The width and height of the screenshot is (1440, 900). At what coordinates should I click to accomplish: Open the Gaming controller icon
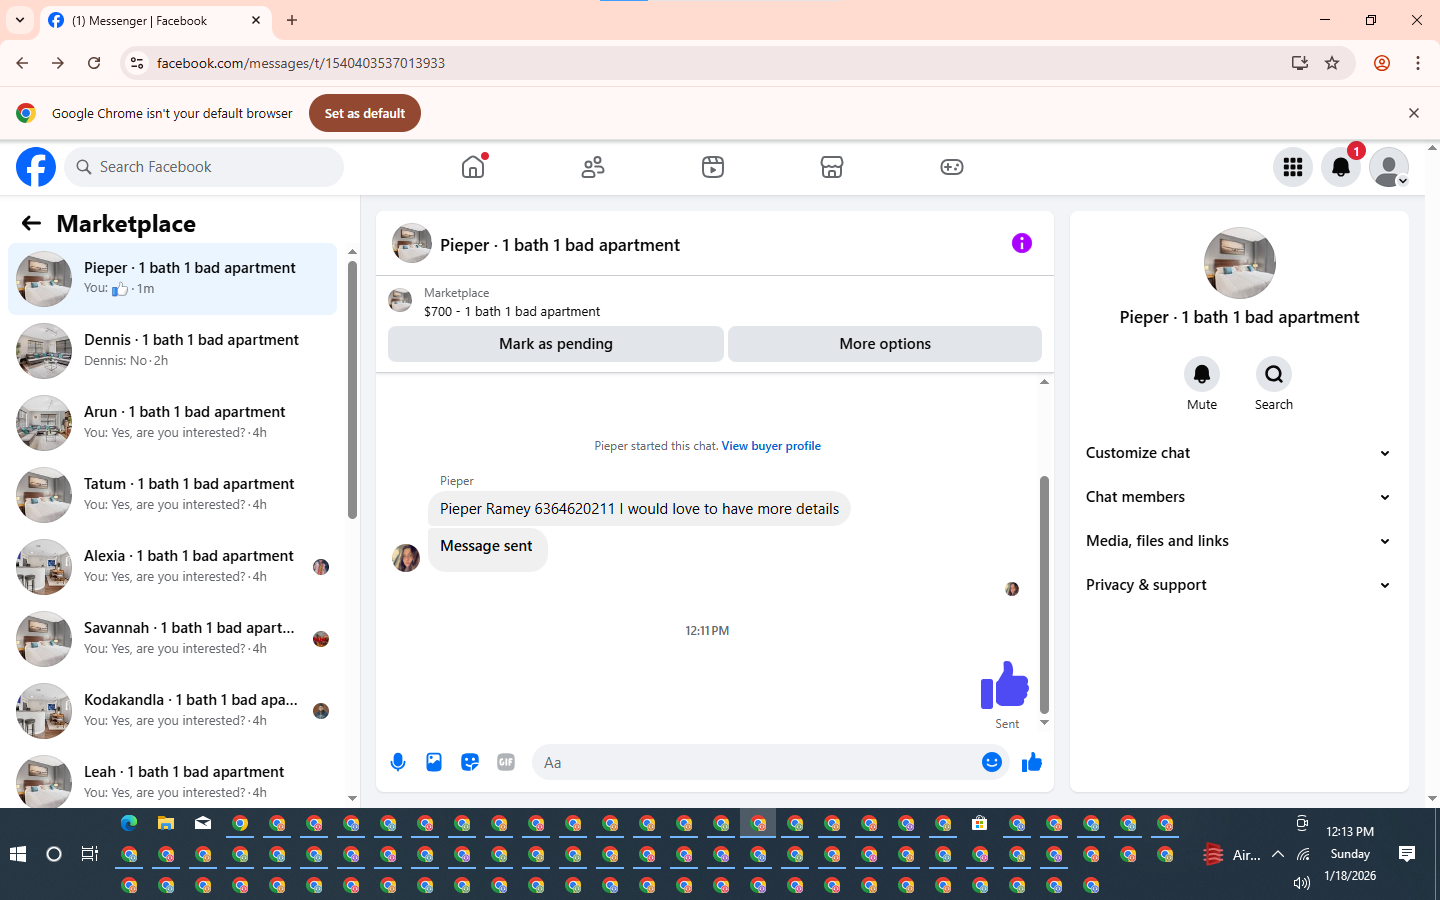[952, 167]
